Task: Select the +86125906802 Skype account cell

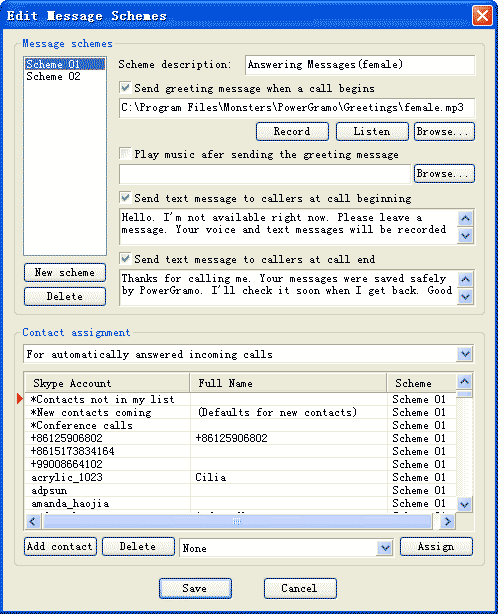Action: pyautogui.click(x=108, y=438)
